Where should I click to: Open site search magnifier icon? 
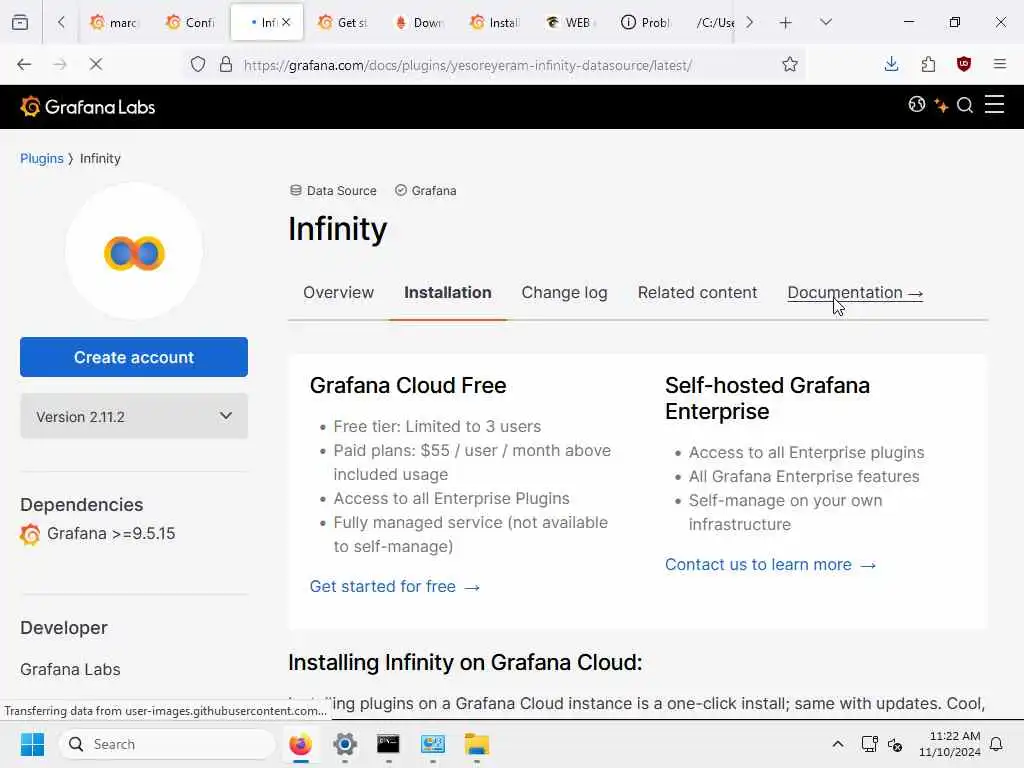click(965, 105)
